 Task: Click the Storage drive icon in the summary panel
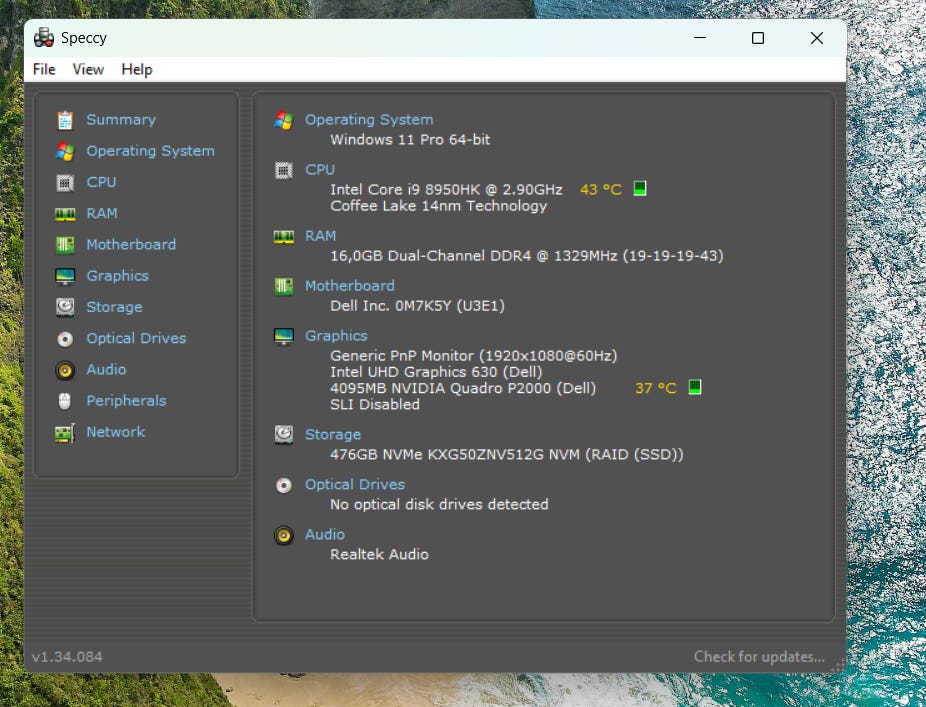284,435
